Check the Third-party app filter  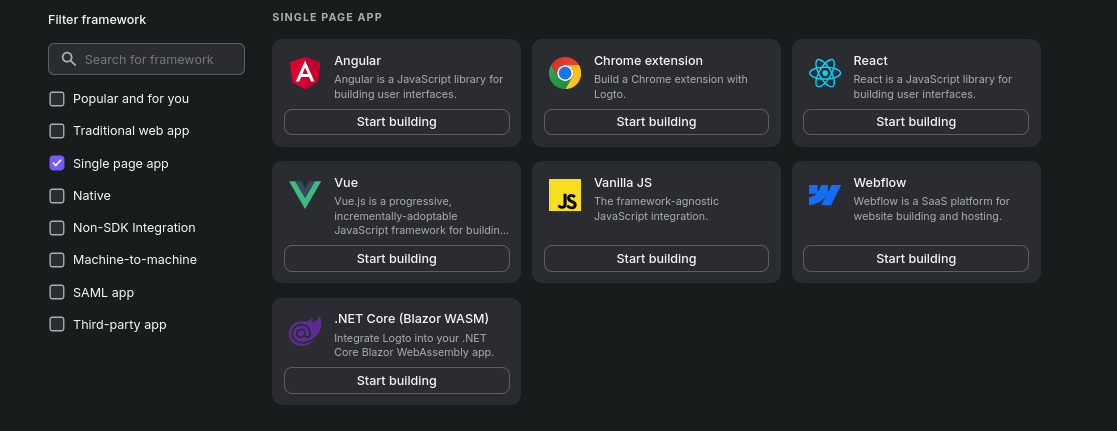click(57, 325)
